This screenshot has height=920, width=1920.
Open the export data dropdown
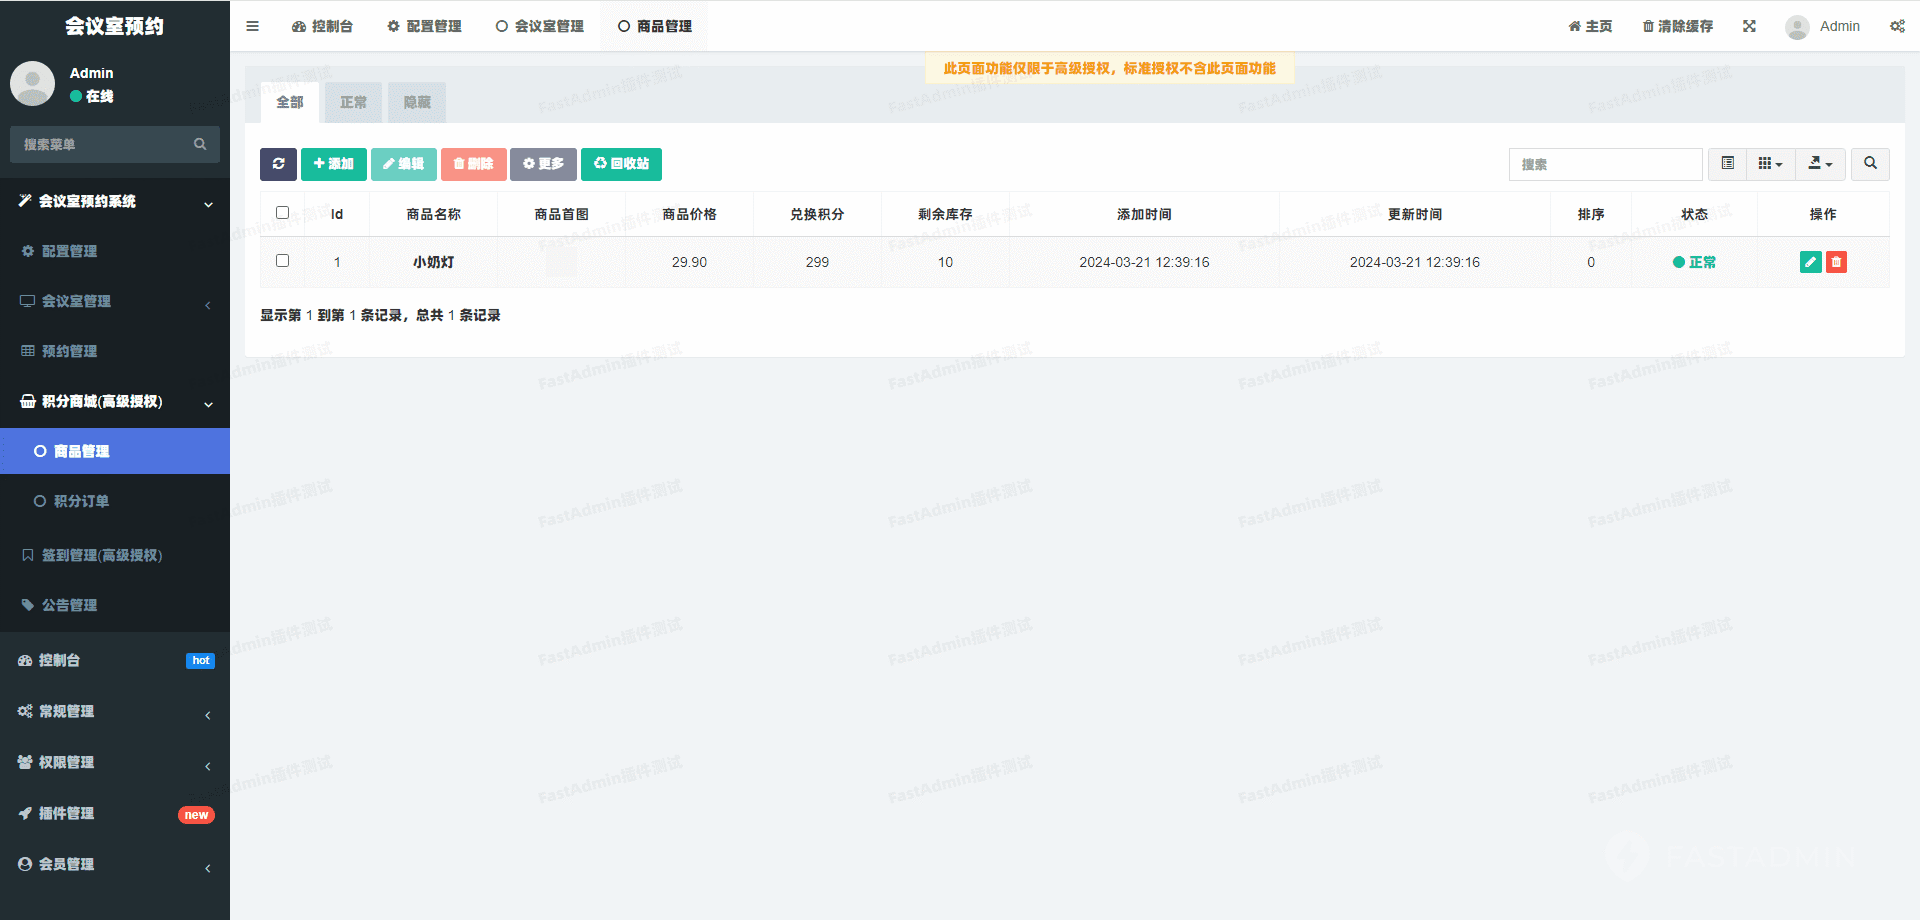(1820, 164)
